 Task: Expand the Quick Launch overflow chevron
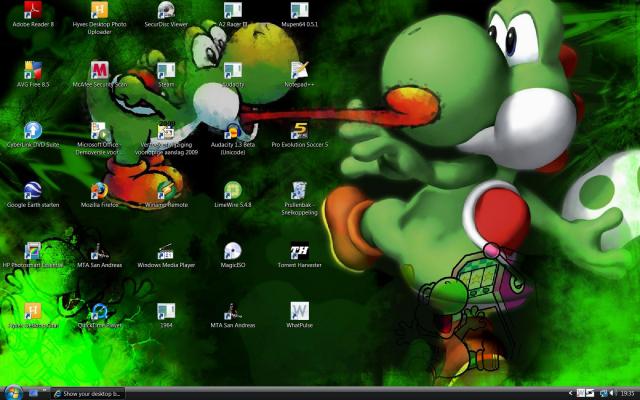(45, 391)
